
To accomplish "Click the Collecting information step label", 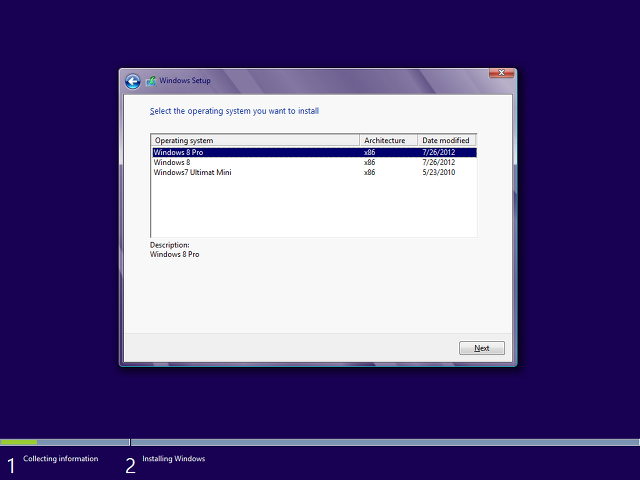I will (x=60, y=458).
